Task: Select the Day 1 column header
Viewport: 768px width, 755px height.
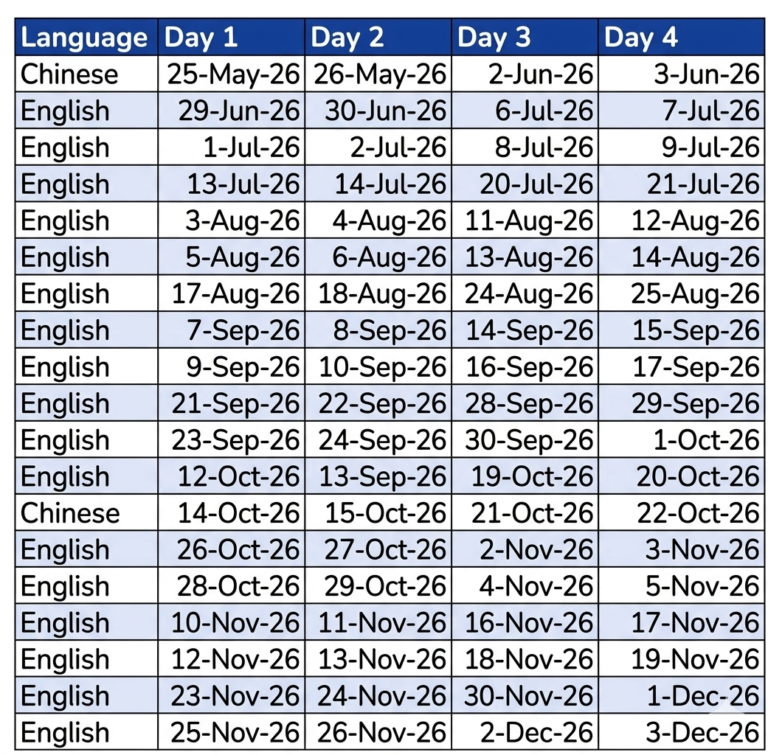Action: point(231,37)
